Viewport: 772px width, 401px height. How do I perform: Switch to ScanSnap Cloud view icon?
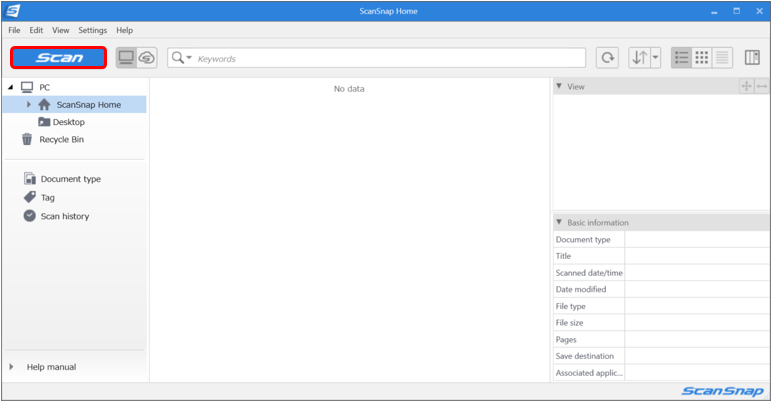point(147,58)
